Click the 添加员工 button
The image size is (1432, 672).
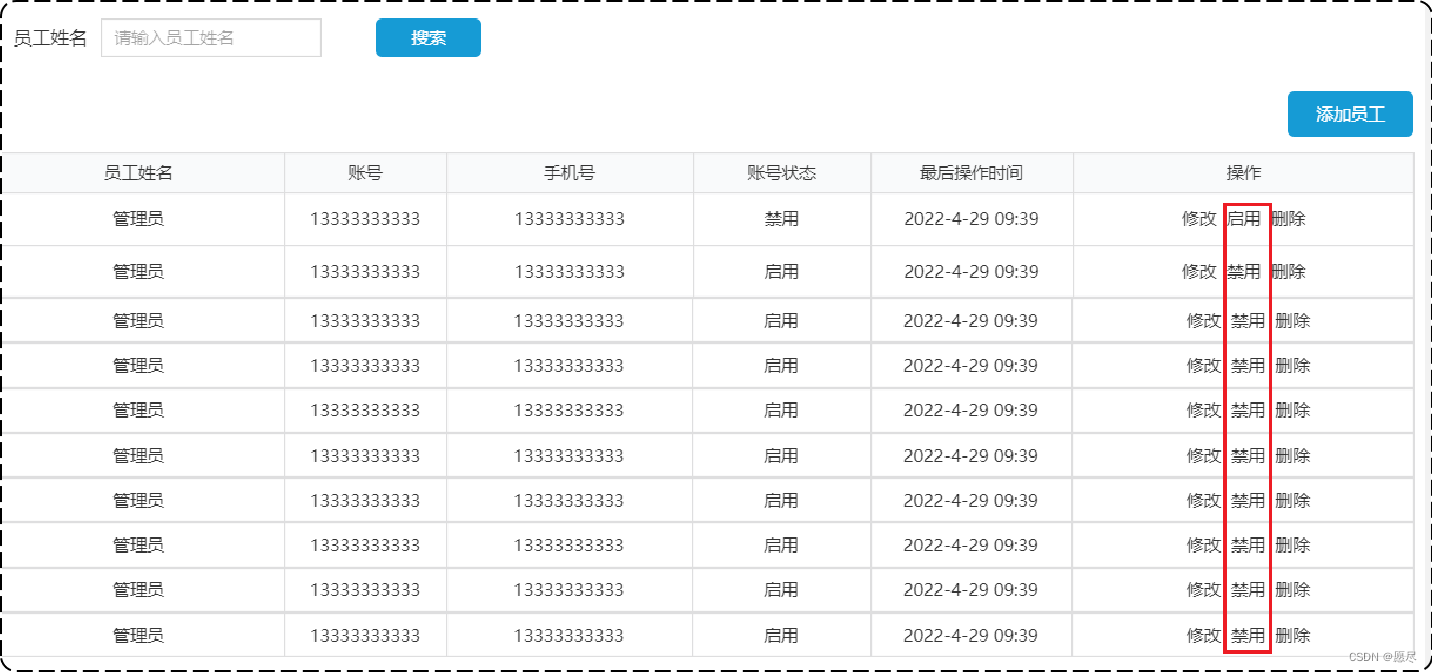(x=1350, y=114)
